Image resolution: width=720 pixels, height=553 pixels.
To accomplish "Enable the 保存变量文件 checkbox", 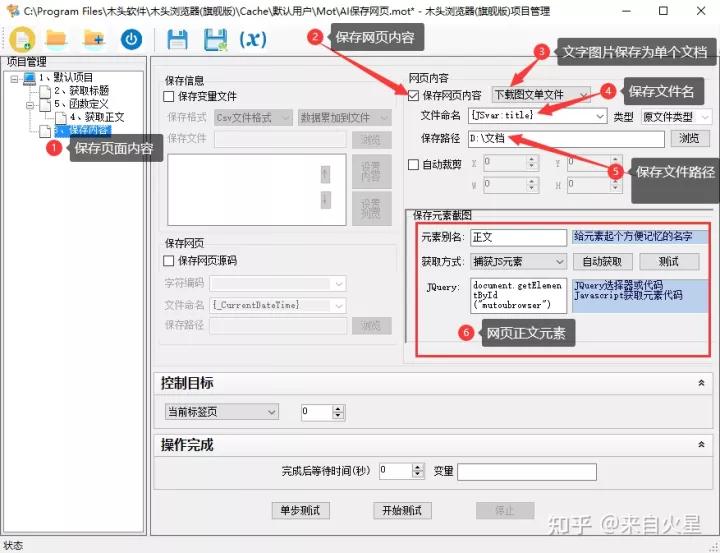I will [x=169, y=96].
